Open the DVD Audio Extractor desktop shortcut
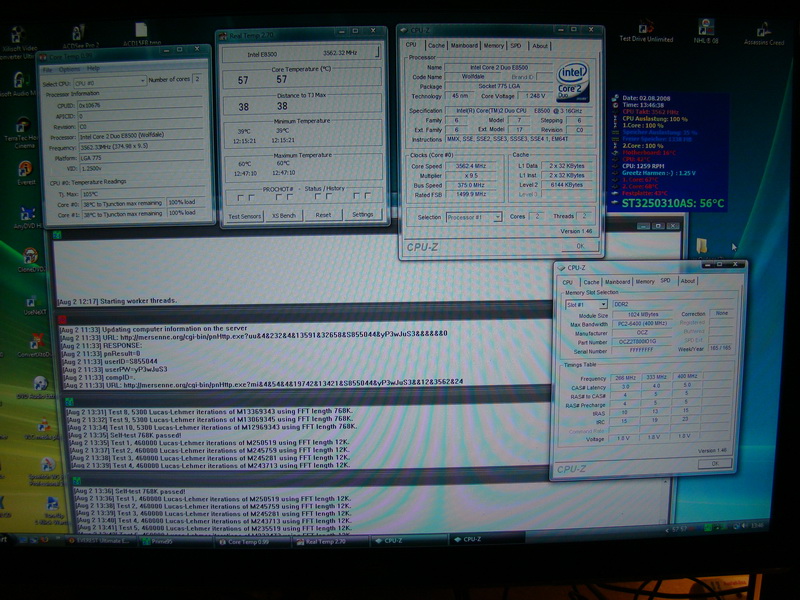 coord(40,383)
